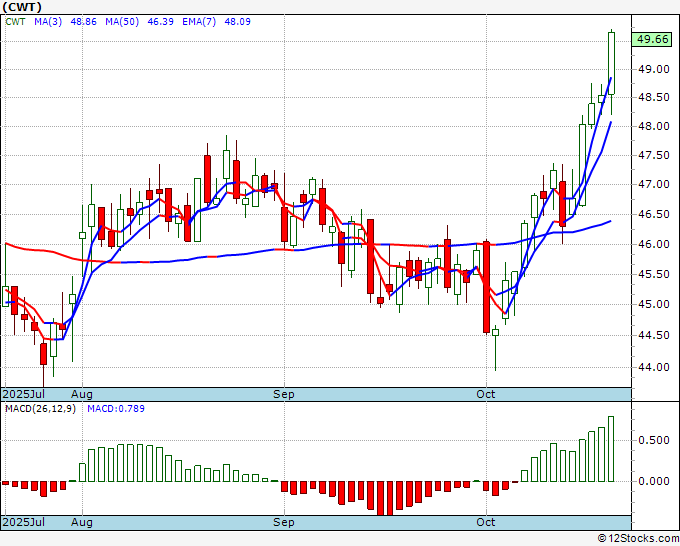Click the MACD(26,12,9) indicator label
Screen dimensions: 680x546
point(40,409)
